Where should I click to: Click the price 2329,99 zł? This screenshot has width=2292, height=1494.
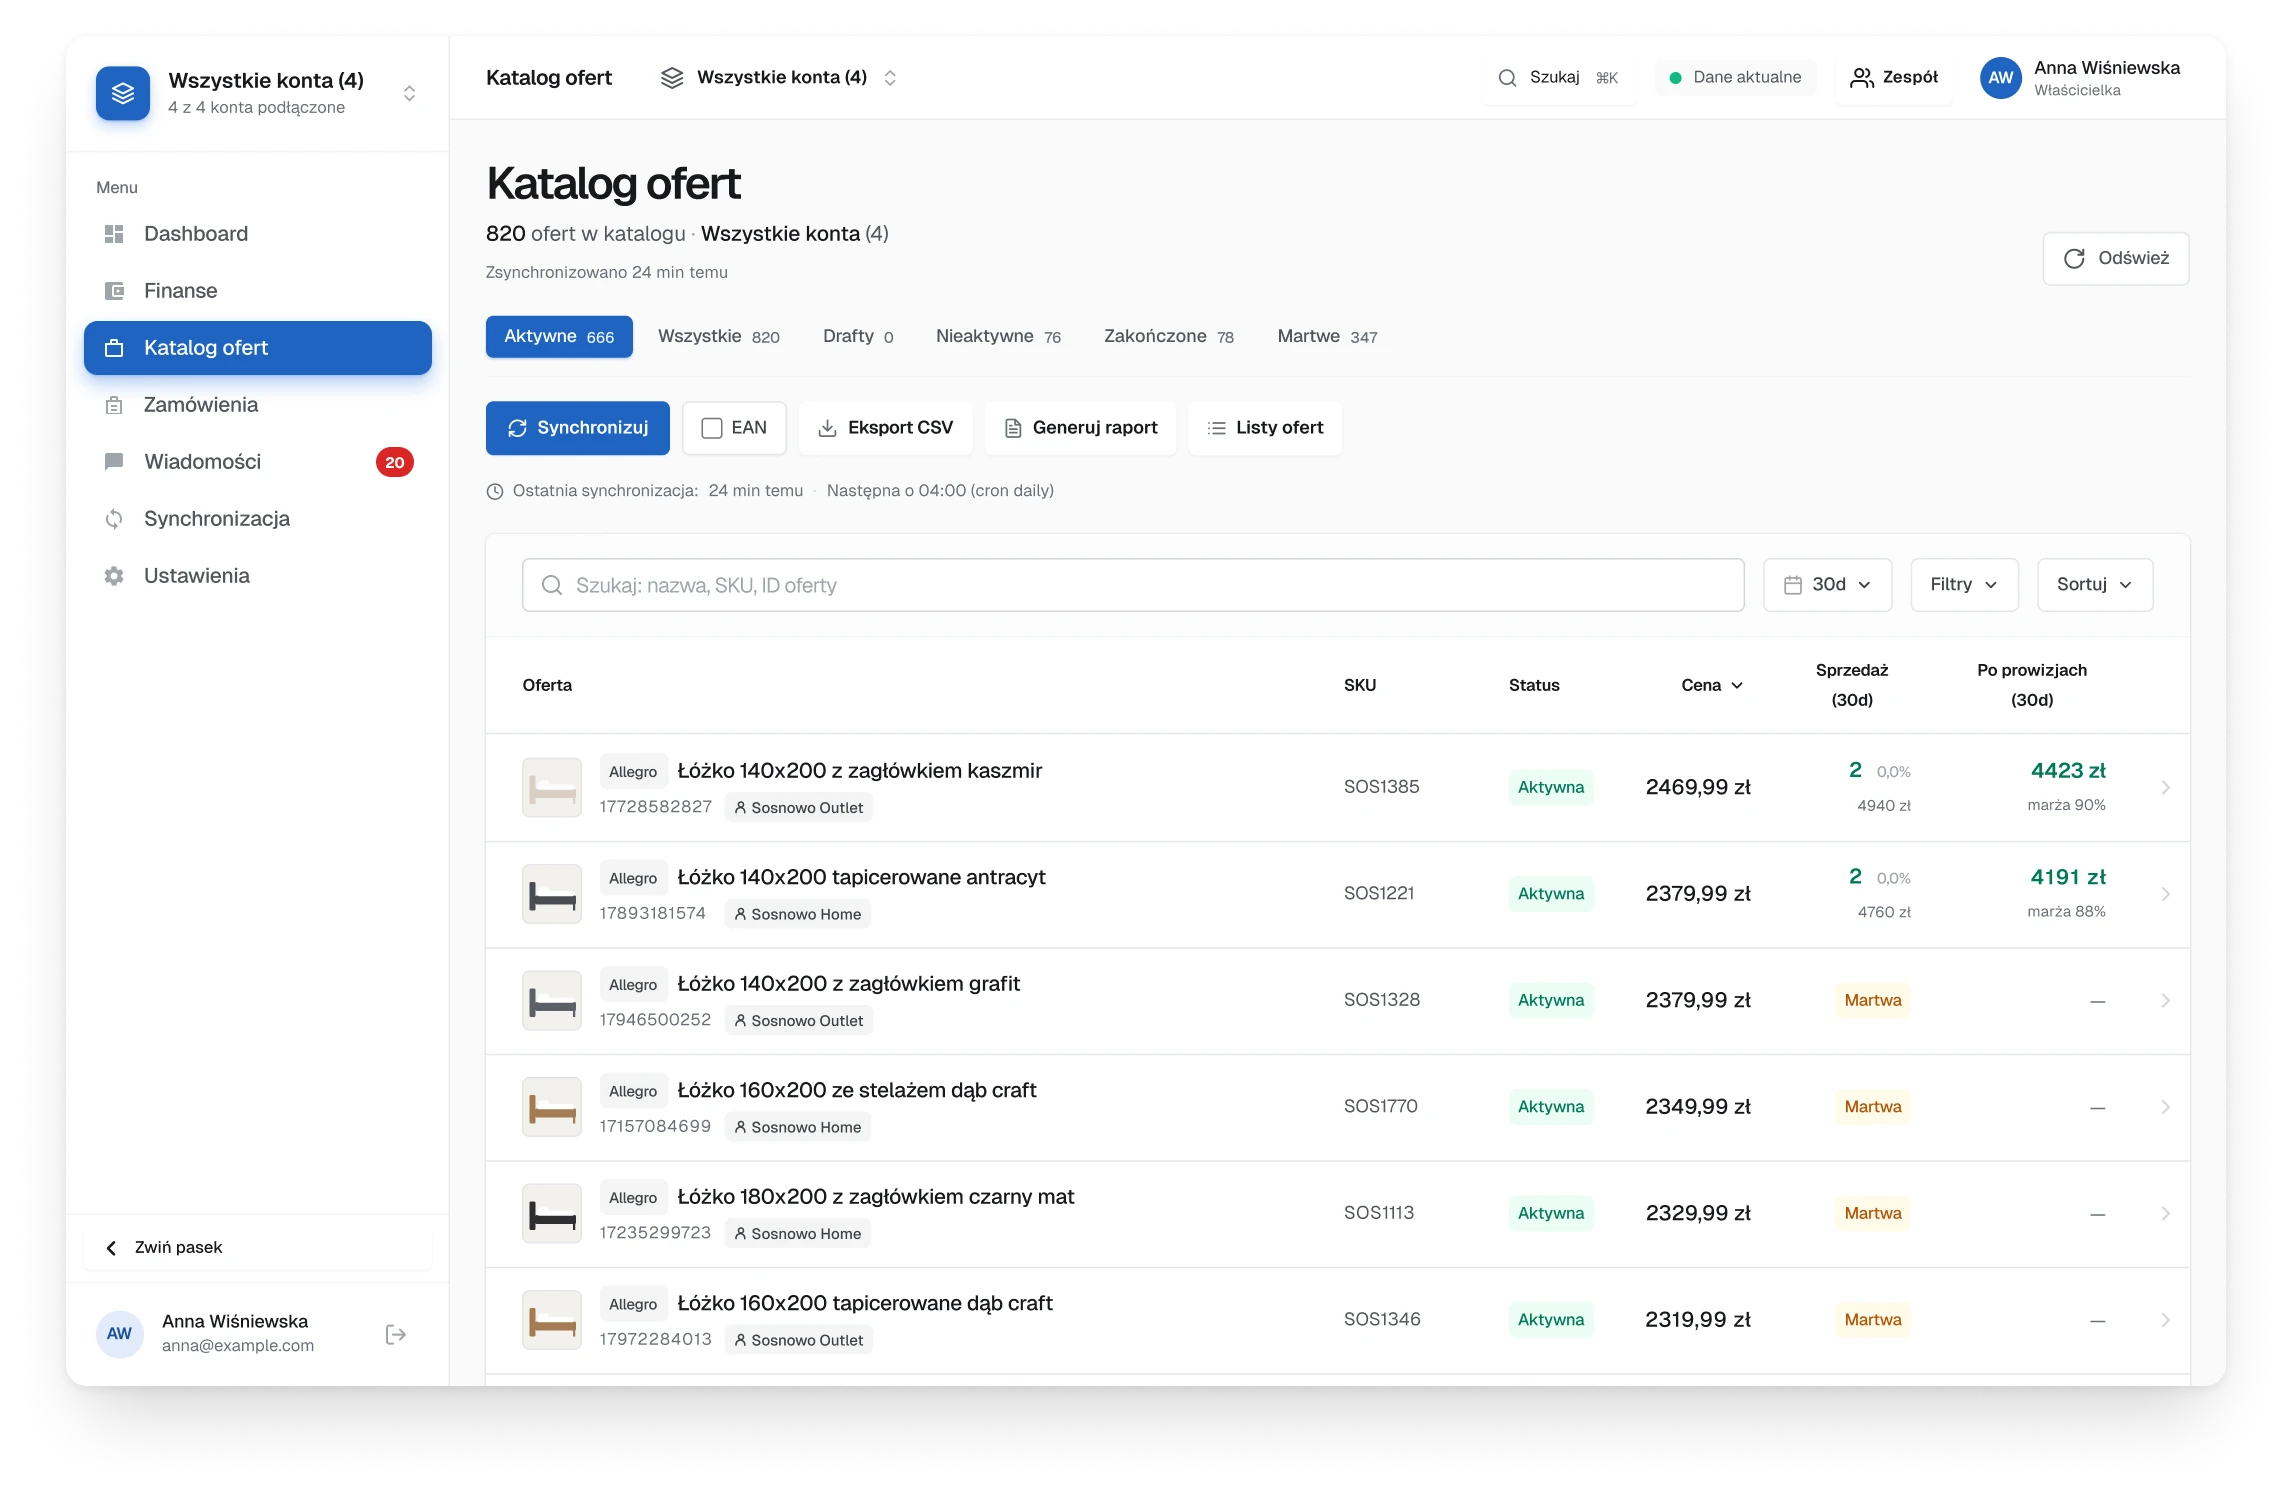tap(1698, 1214)
